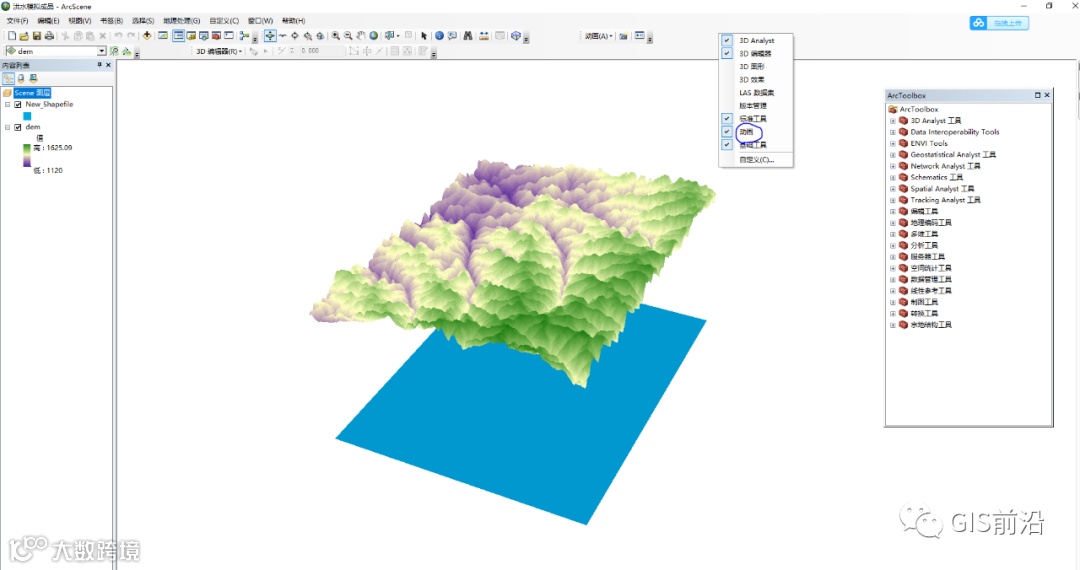Viewport: 1080px width, 570px height.
Task: Select the Scene 图层 root item
Action: point(32,93)
